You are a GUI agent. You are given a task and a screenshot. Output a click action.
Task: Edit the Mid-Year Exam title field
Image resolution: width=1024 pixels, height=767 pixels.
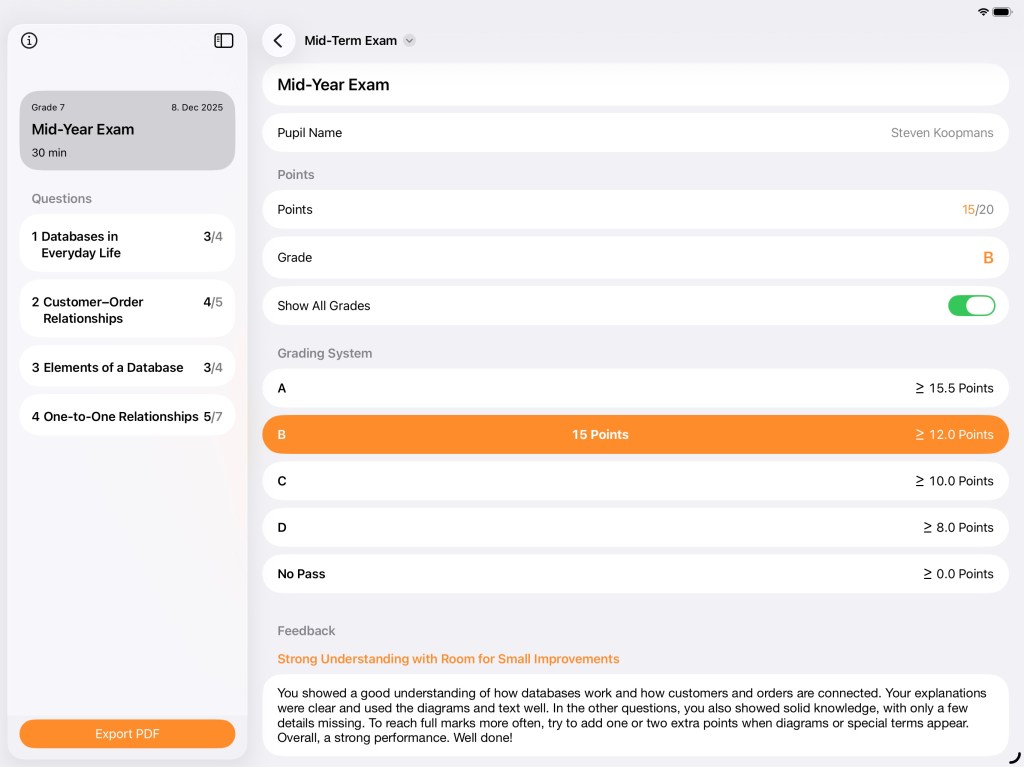point(635,85)
